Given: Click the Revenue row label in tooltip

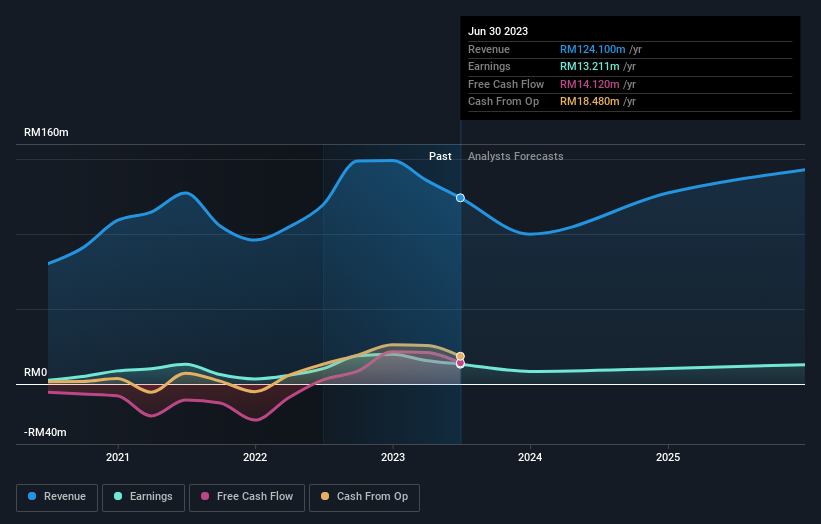Looking at the screenshot, I should 489,49.
